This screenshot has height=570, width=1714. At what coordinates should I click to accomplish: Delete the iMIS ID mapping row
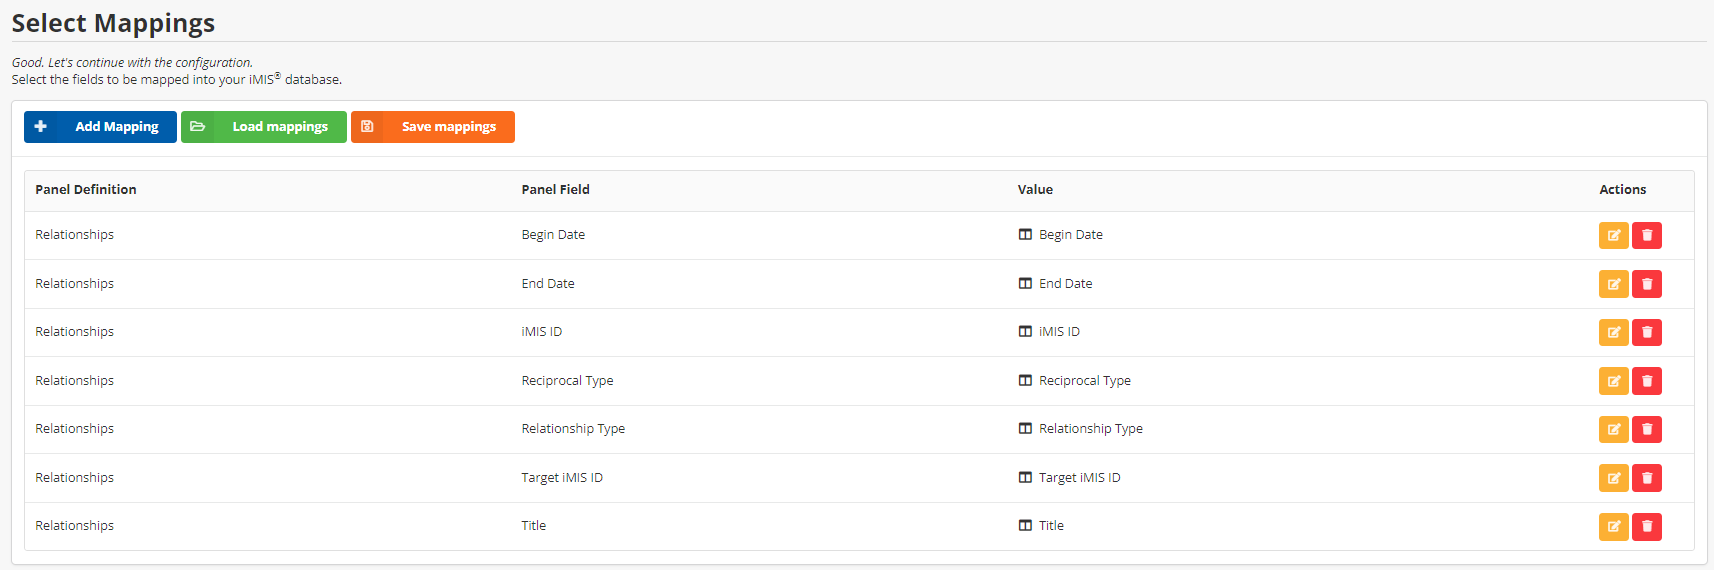pyautogui.click(x=1646, y=333)
